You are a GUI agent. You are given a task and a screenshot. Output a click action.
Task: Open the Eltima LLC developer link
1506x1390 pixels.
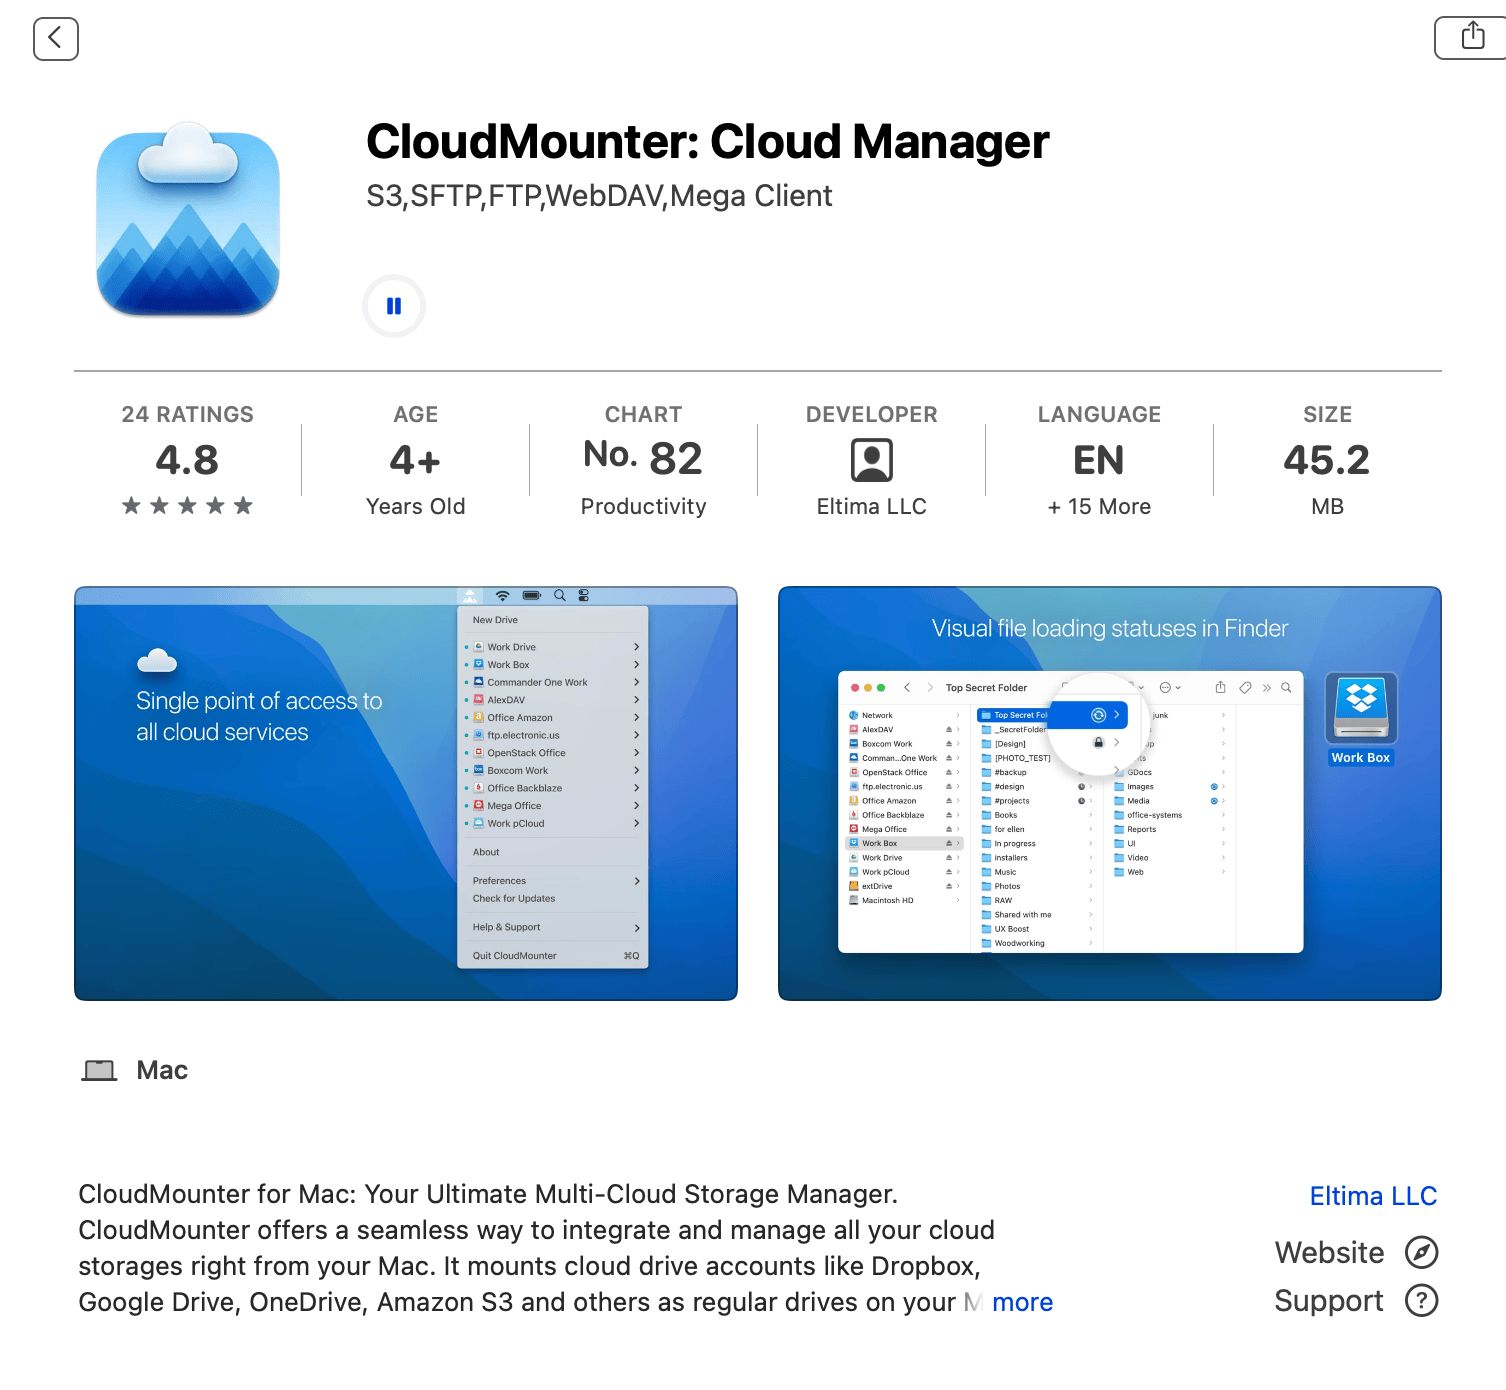1372,1196
